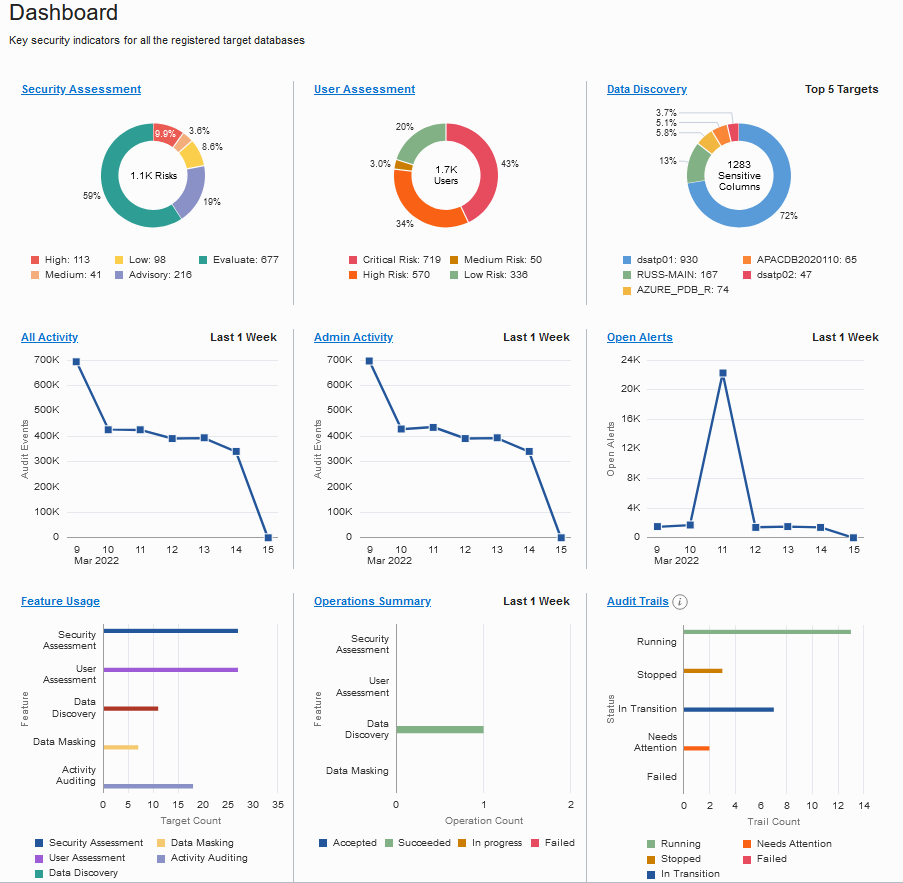Click the Mar 11 spike on Open Alerts
The width and height of the screenshot is (903, 883).
(x=722, y=373)
